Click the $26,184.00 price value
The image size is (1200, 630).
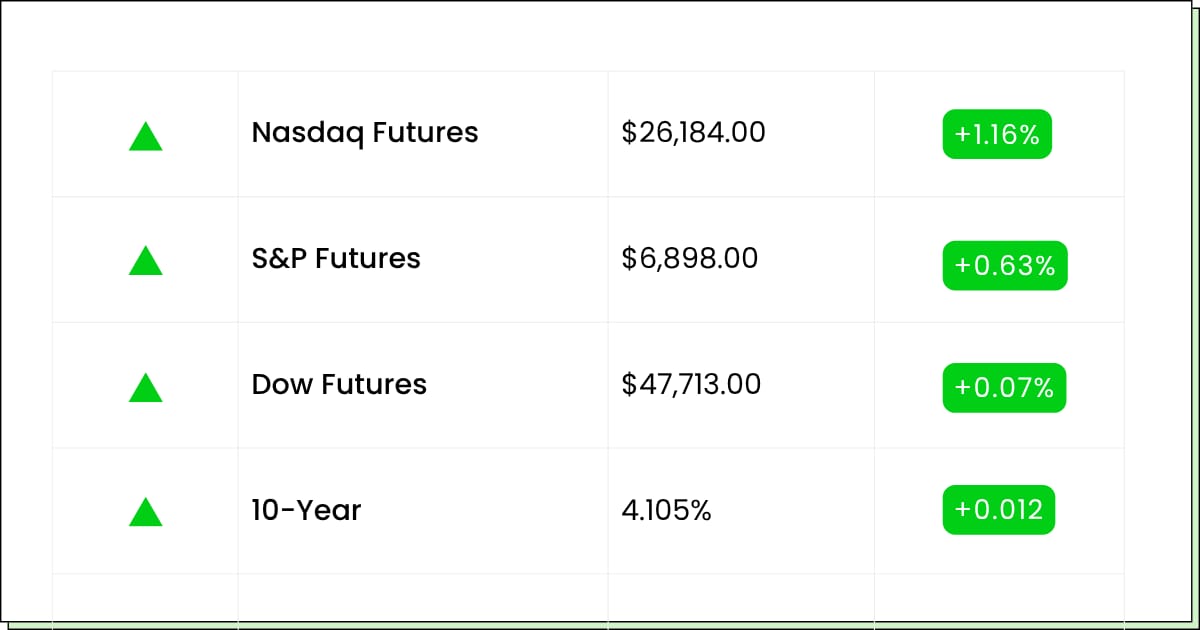point(693,133)
